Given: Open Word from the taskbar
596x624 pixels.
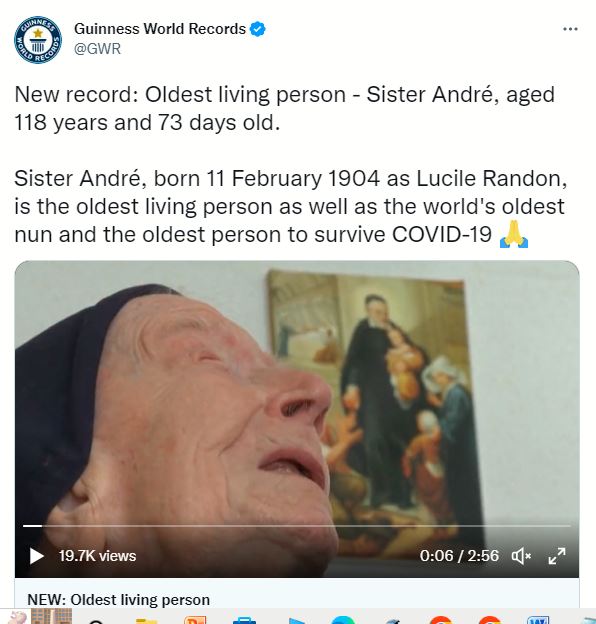Looking at the screenshot, I should click(x=538, y=620).
